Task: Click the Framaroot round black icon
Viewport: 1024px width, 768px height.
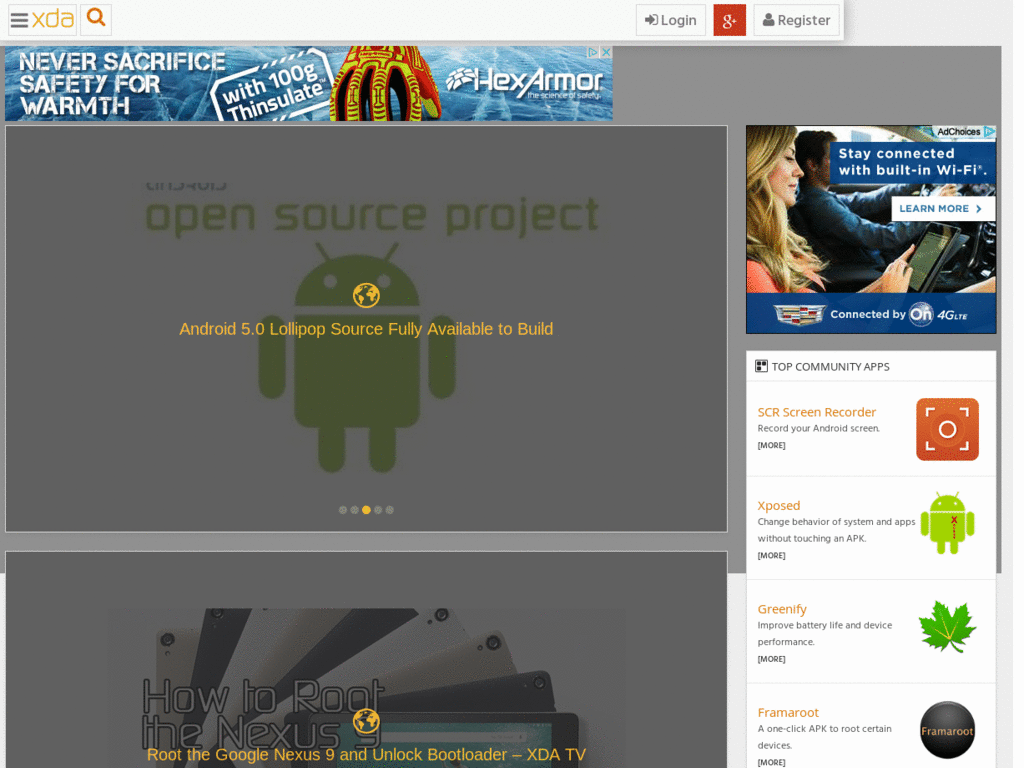Action: [947, 729]
